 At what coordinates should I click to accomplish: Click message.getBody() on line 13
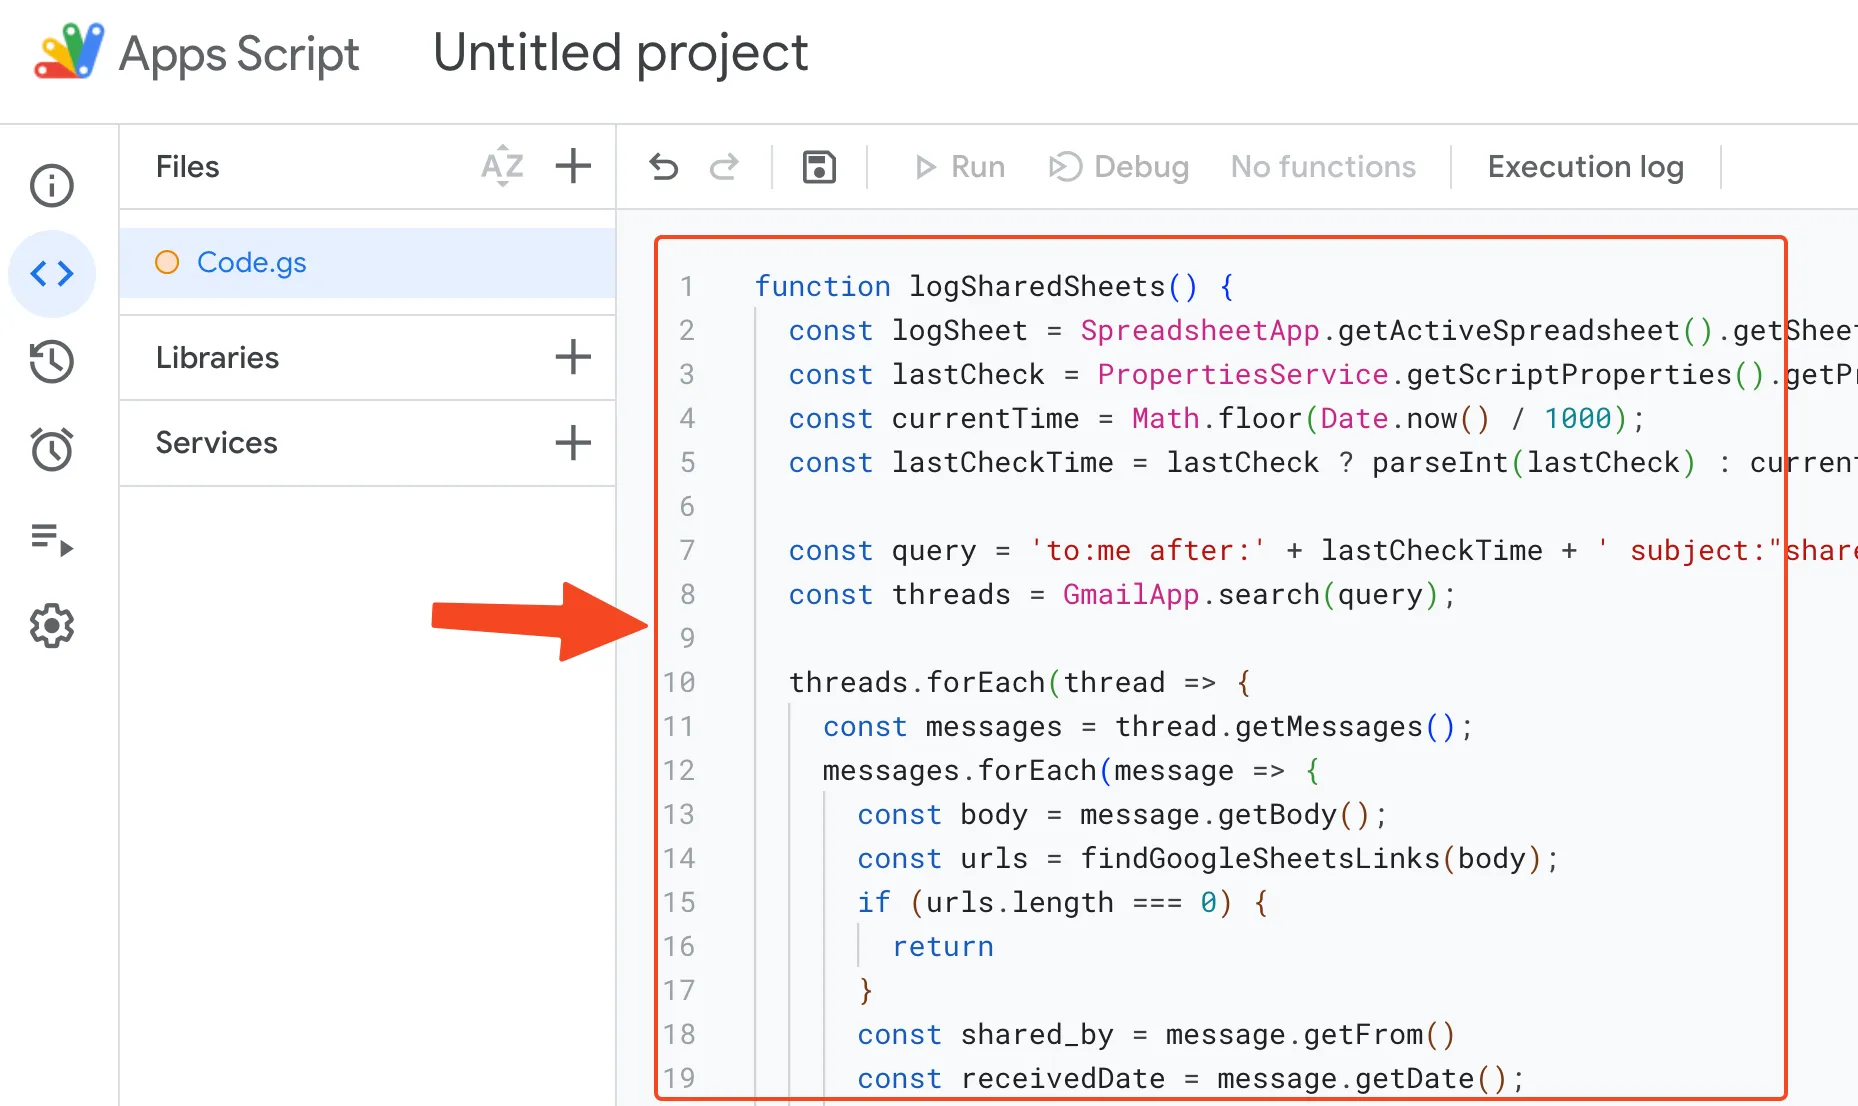click(1226, 815)
